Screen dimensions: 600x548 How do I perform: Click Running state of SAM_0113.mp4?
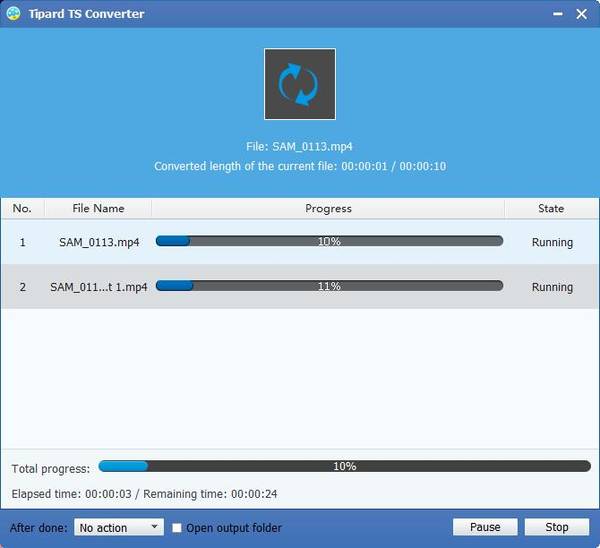(552, 242)
